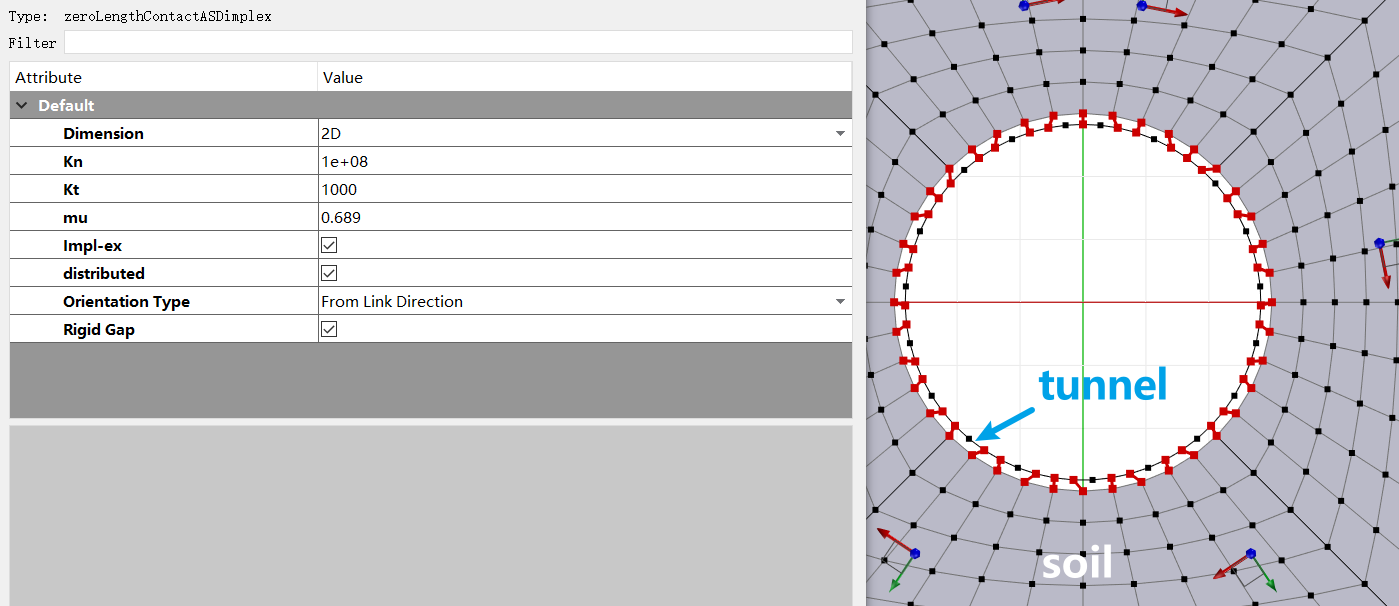Select the Kt attribute label
The height and width of the screenshot is (606, 1399).
(x=72, y=189)
